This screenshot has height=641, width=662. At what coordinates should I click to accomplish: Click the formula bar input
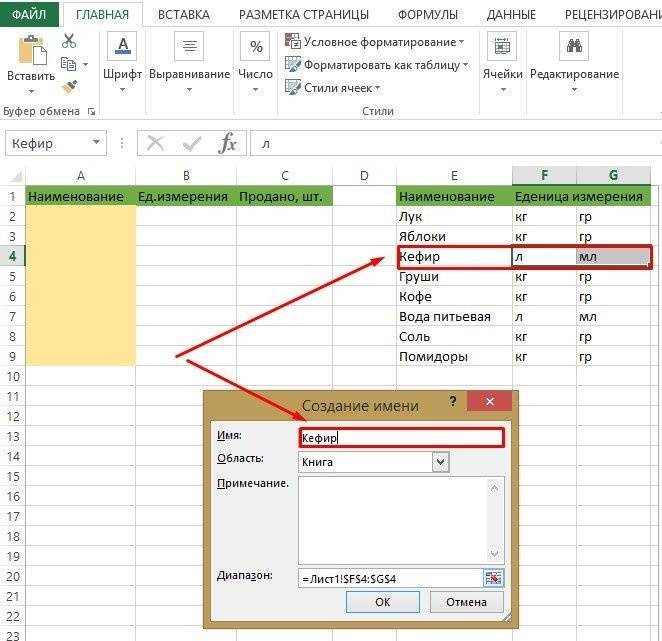point(456,144)
